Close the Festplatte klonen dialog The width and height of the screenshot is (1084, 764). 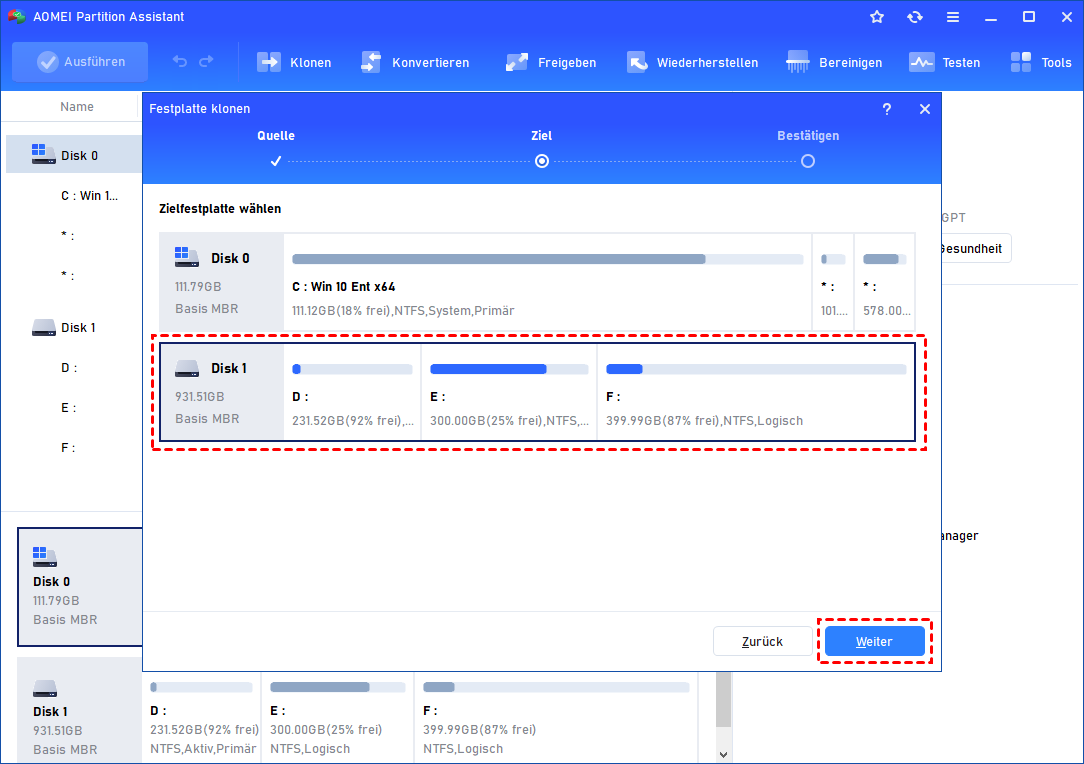pyautogui.click(x=925, y=109)
